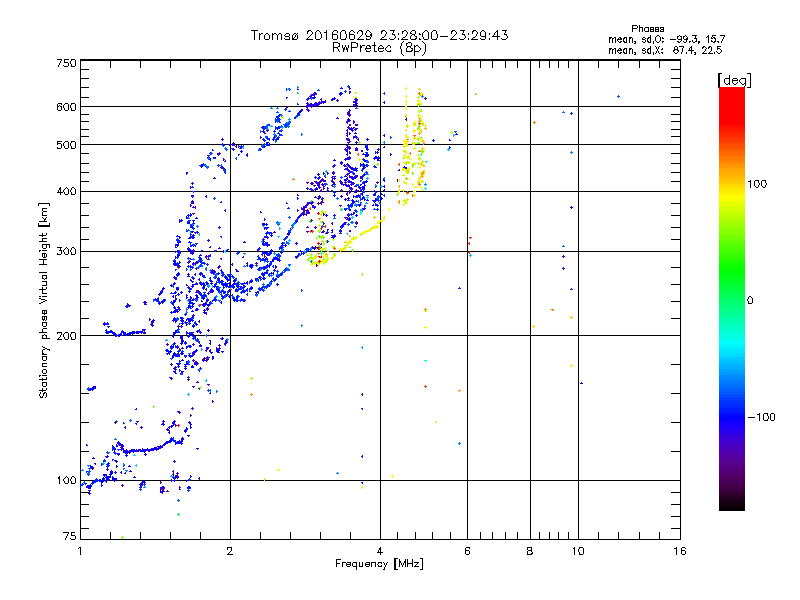Click the isolated blue data point near 12 MHz
Viewport: 800px width, 600px height.
pyautogui.click(x=618, y=96)
